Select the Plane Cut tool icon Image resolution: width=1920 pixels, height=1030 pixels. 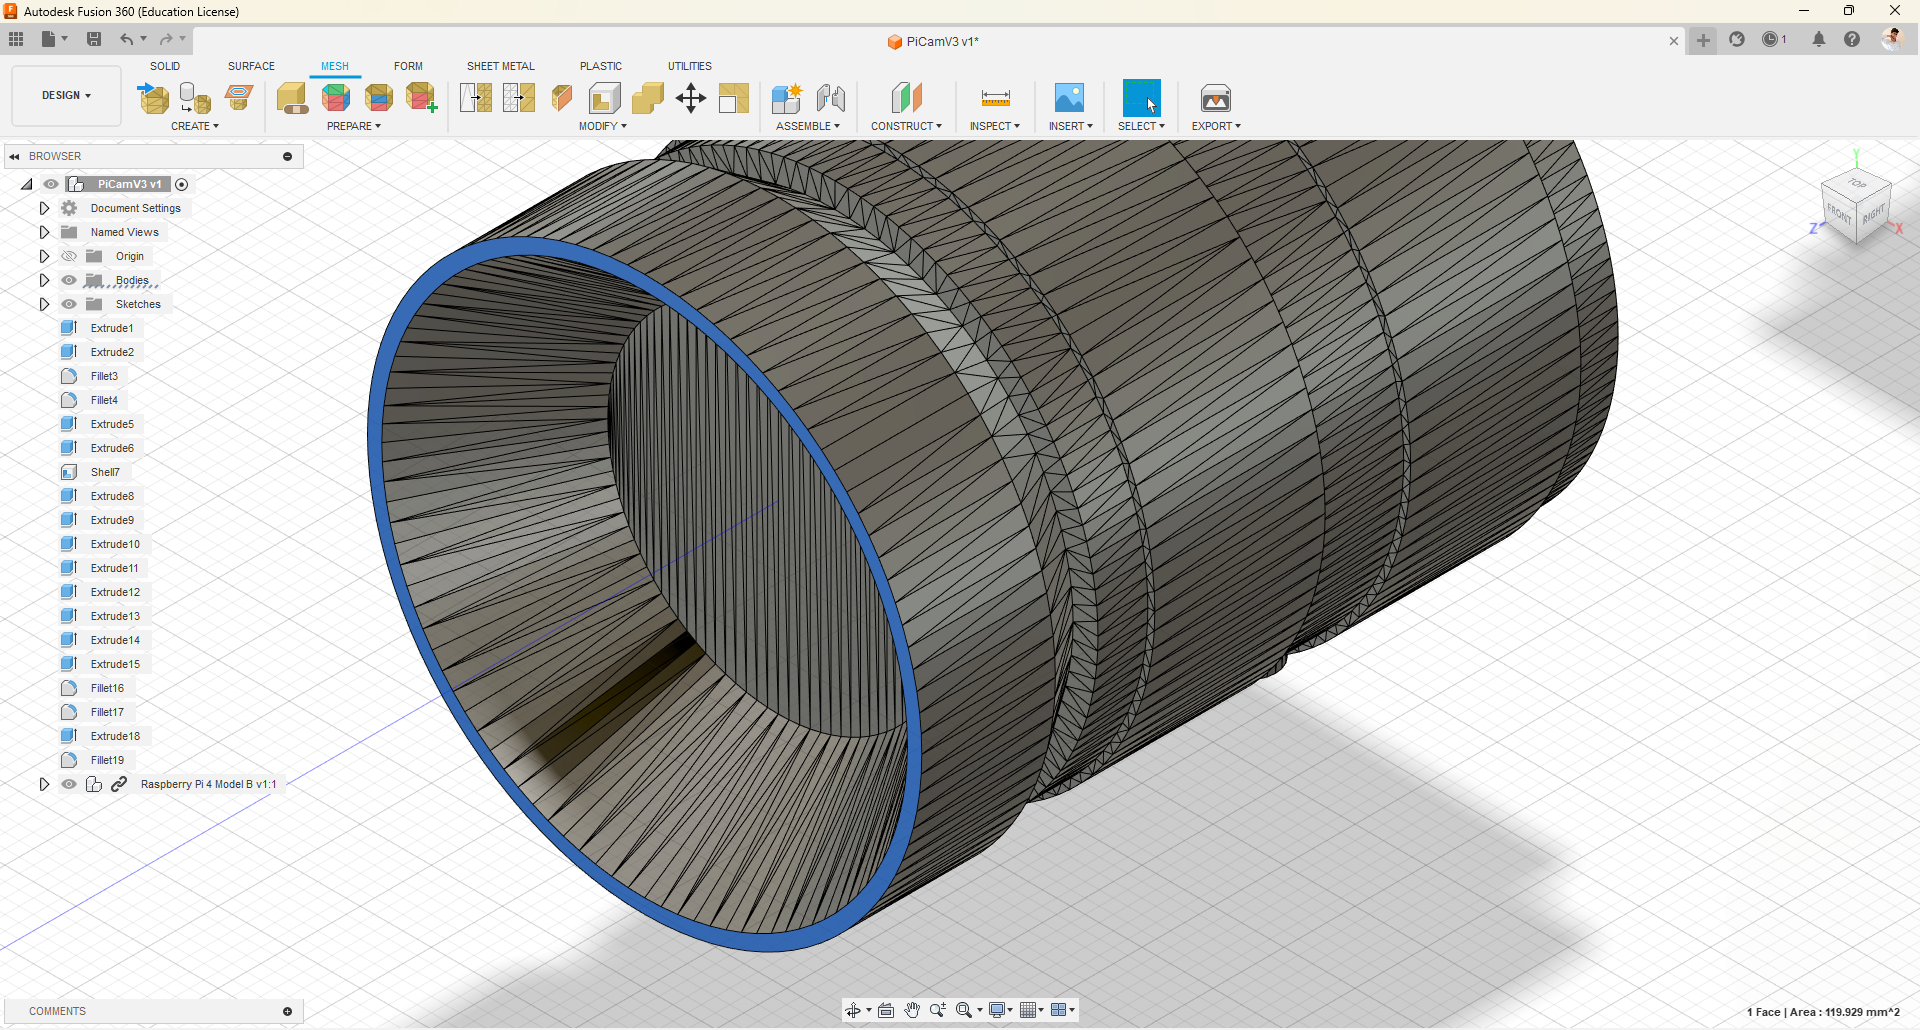(562, 98)
